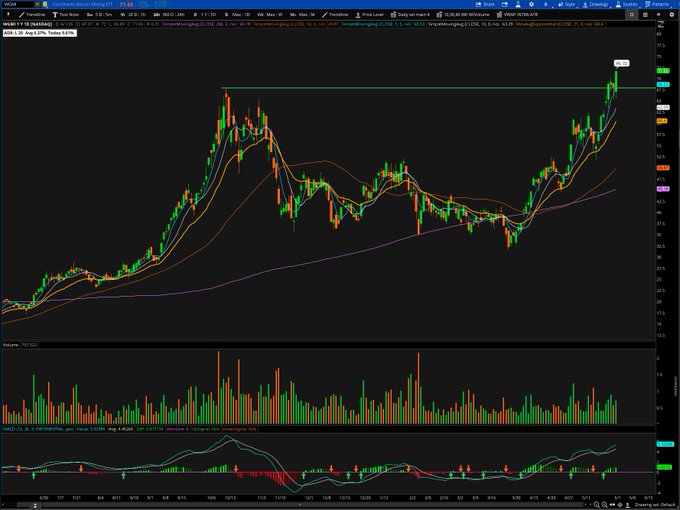Click the symbol input field showing WGMI
This screenshot has height=510, width=680.
[18, 4]
